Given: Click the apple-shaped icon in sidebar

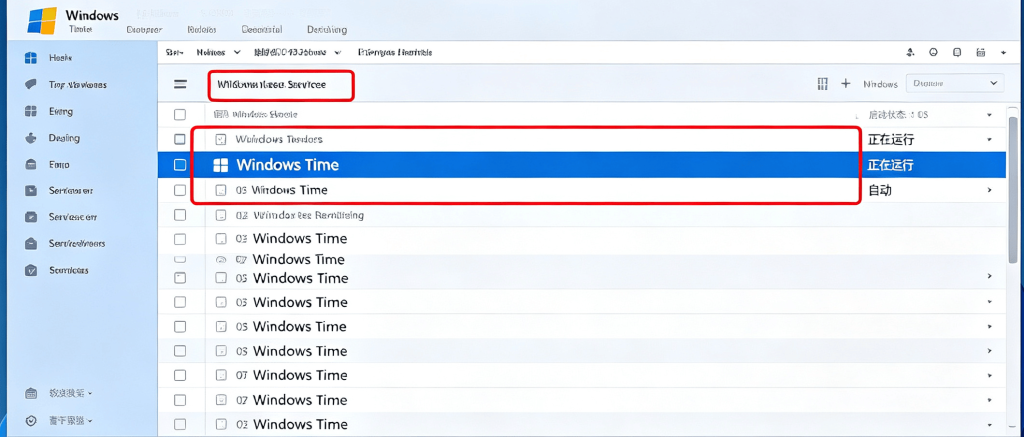Looking at the screenshot, I should [30, 138].
